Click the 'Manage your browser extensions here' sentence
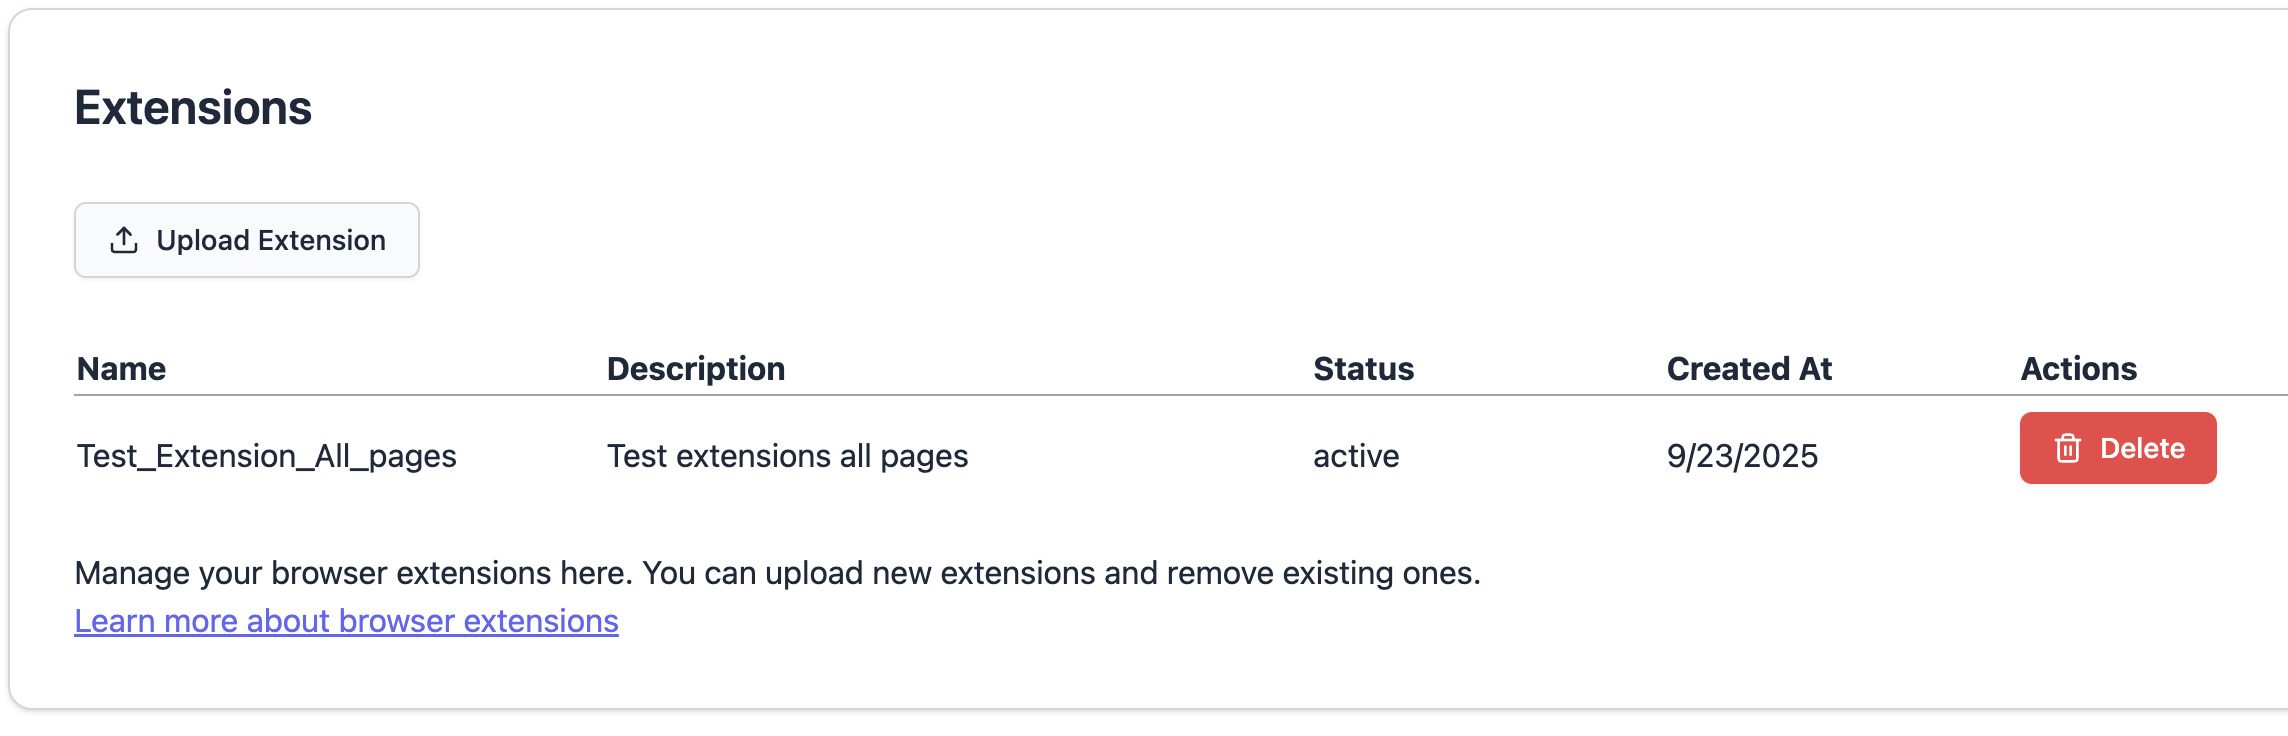 [x=353, y=573]
